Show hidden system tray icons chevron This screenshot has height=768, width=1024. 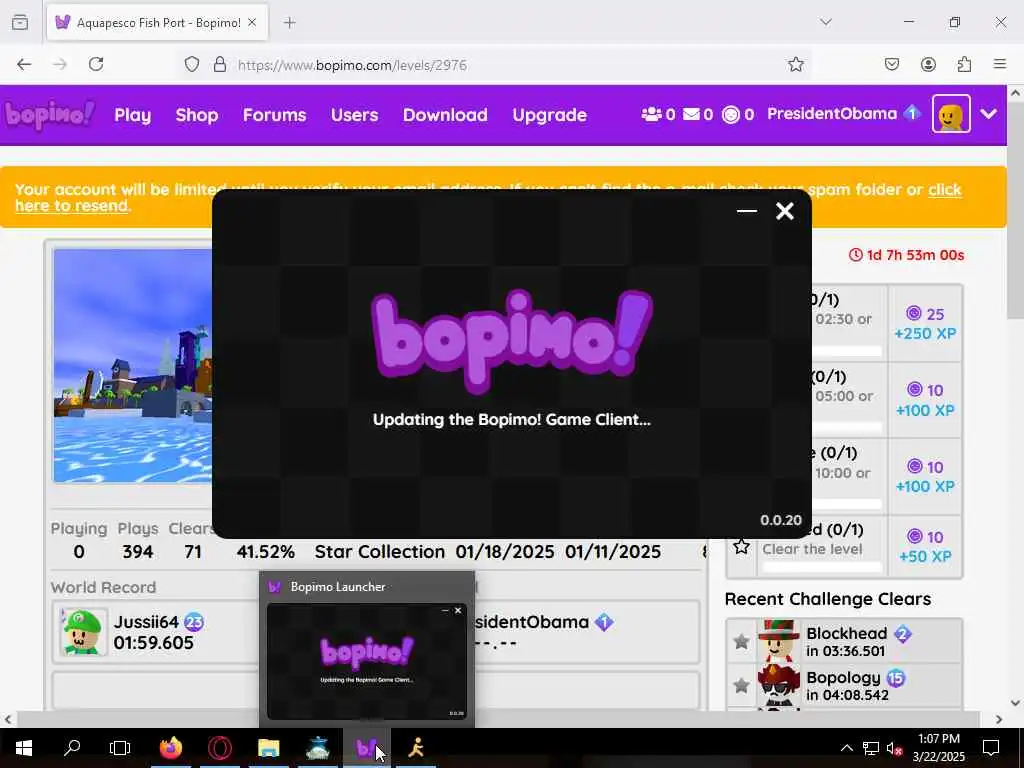point(846,748)
